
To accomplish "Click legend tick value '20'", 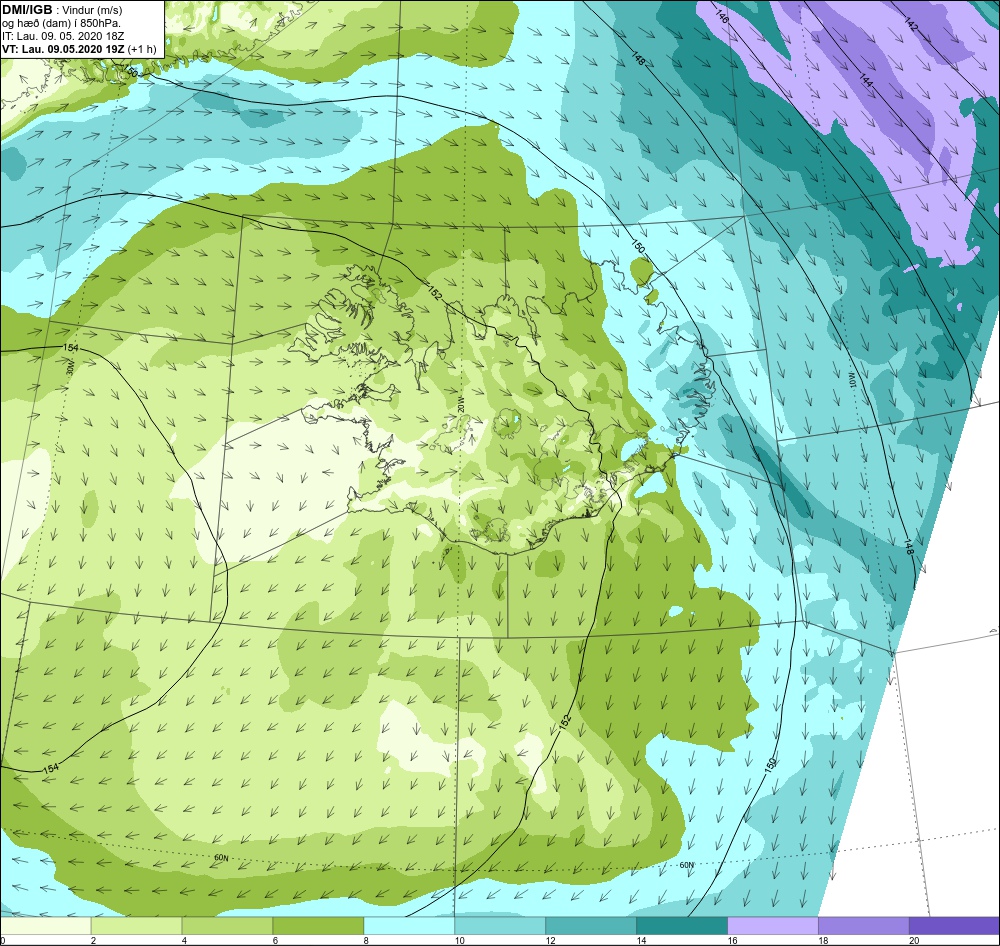I will click(x=914, y=940).
